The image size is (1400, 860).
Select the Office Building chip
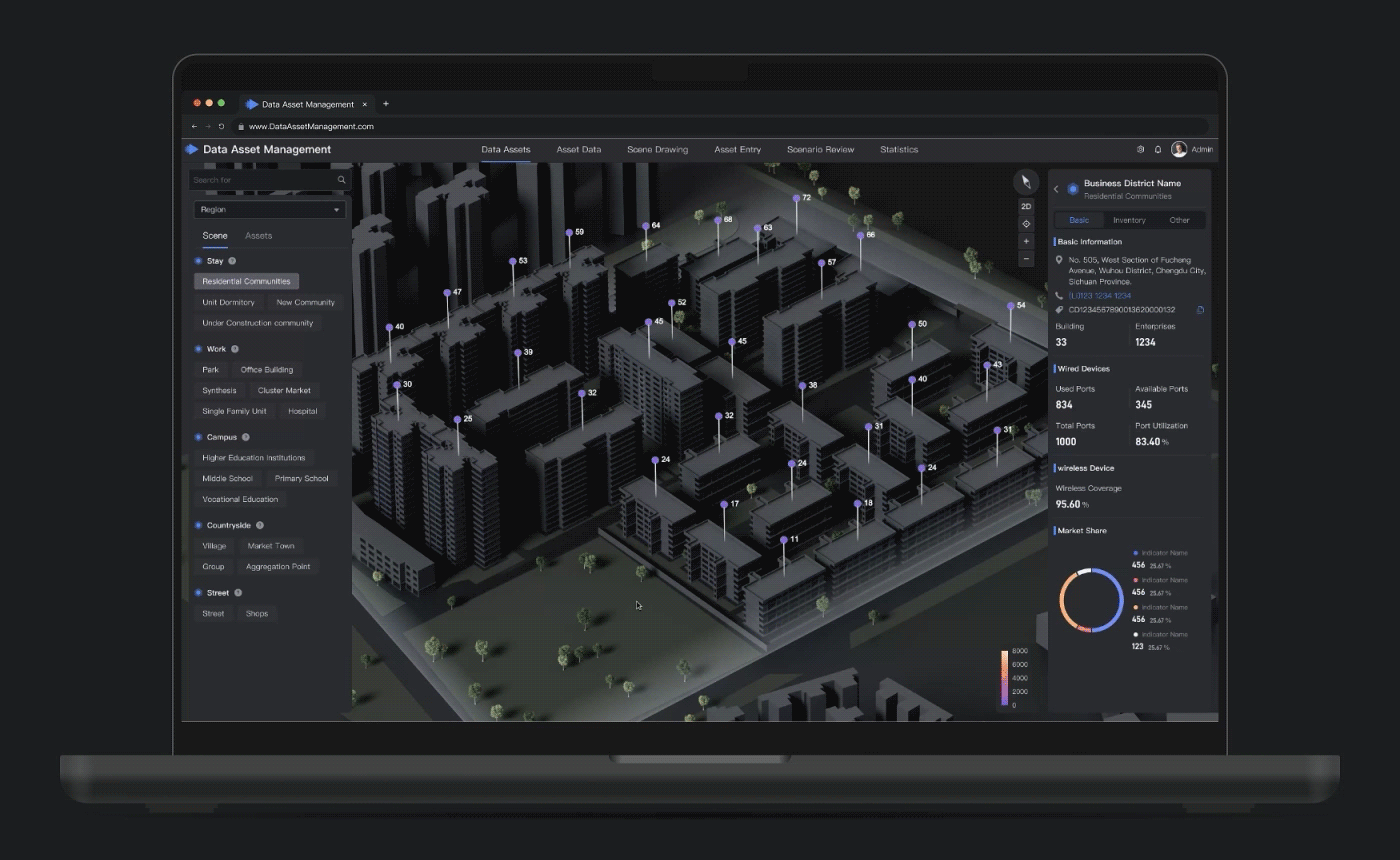(x=267, y=370)
